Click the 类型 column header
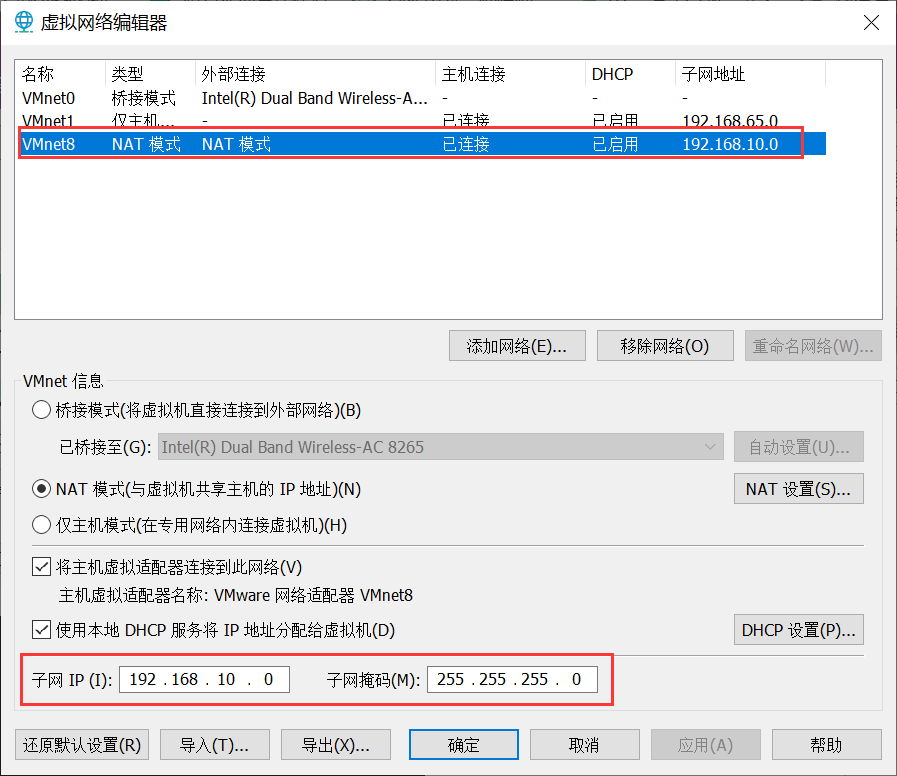The width and height of the screenshot is (897, 776). (150, 74)
